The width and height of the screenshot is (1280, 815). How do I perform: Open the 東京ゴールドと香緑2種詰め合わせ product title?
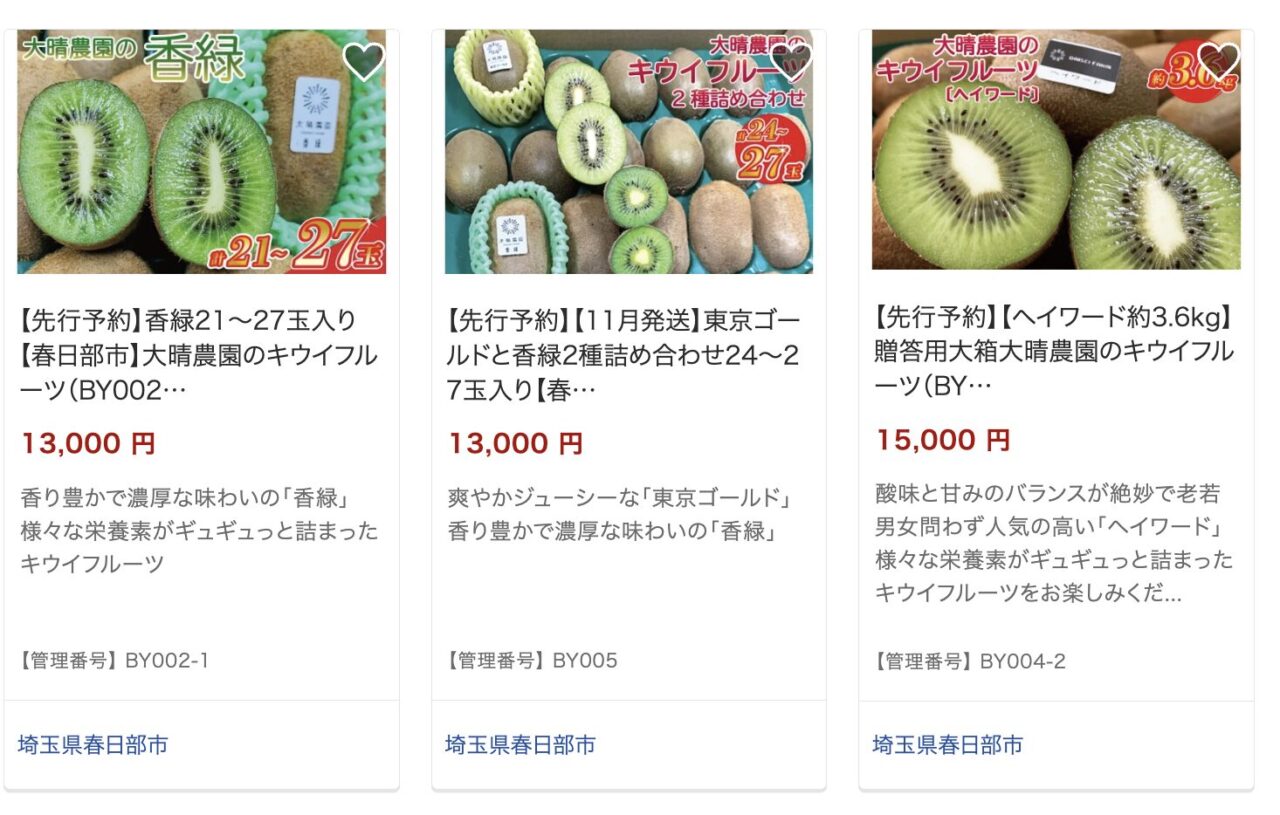click(x=625, y=355)
